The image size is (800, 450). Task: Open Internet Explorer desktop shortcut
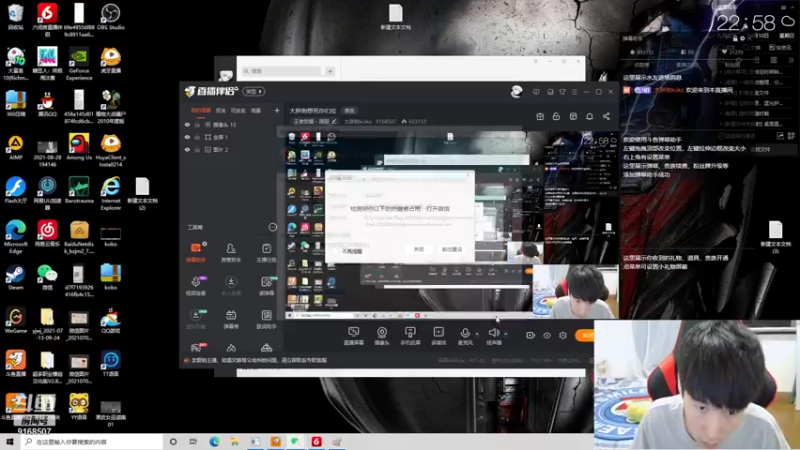pyautogui.click(x=110, y=194)
